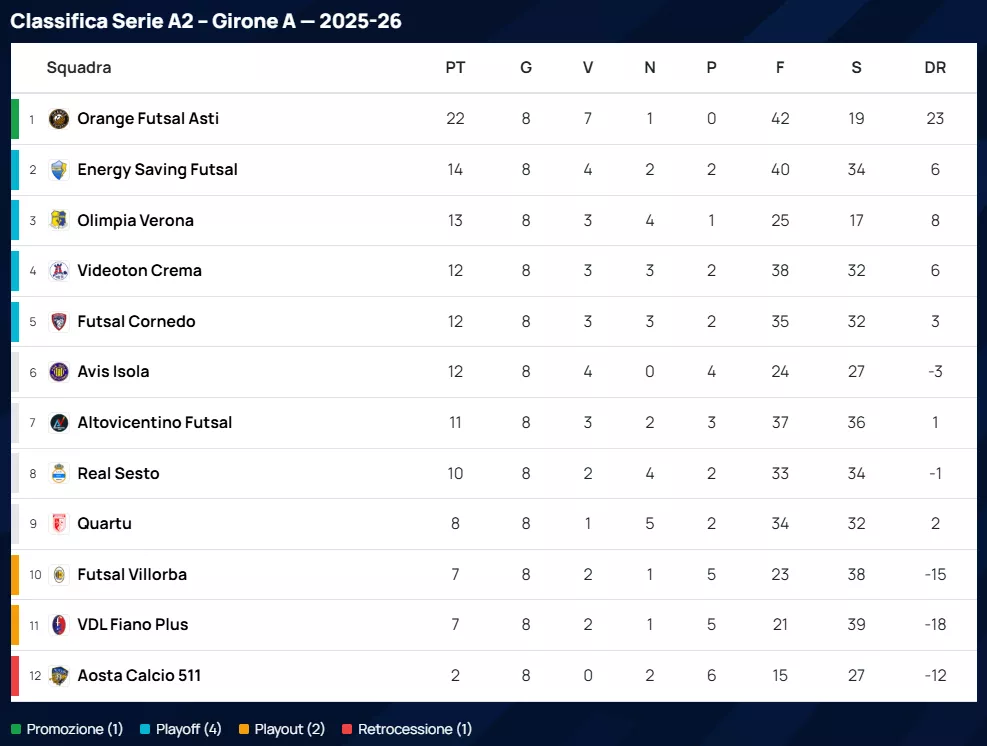Click the Orange Futsal Asti team logo
987x746 pixels.
coord(59,119)
